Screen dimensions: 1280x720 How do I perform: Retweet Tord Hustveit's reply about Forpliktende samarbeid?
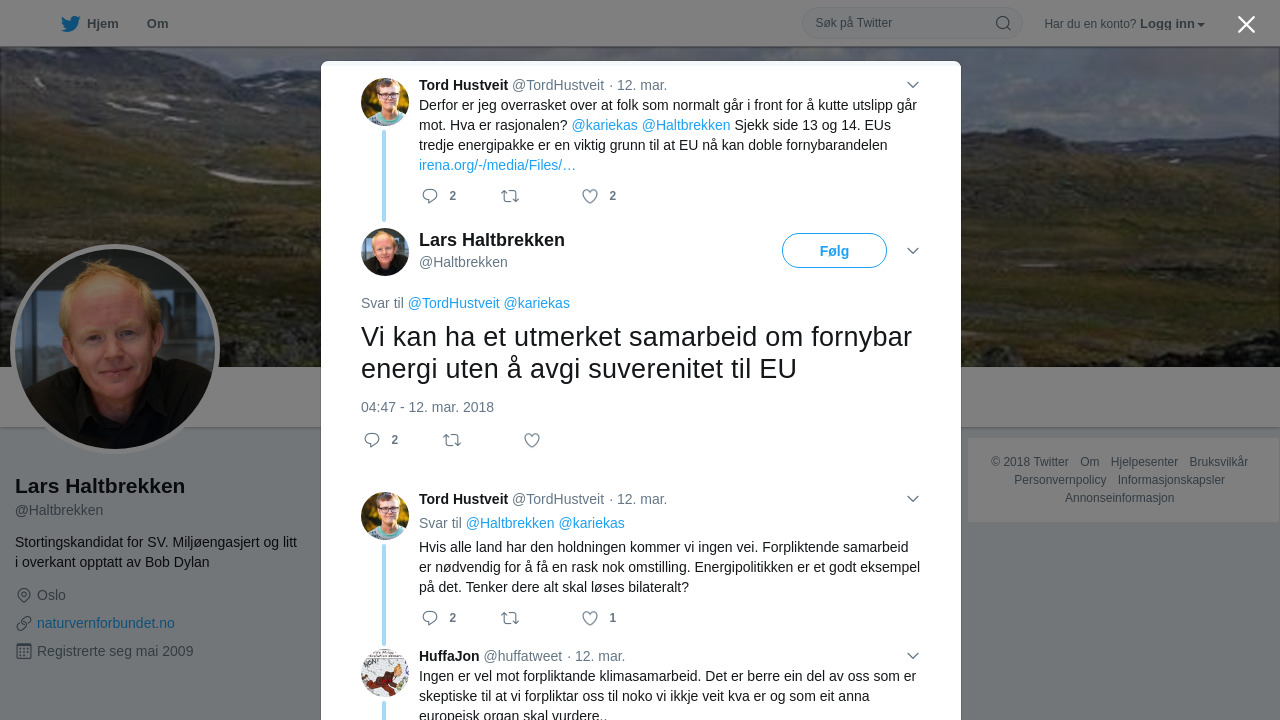(x=510, y=618)
